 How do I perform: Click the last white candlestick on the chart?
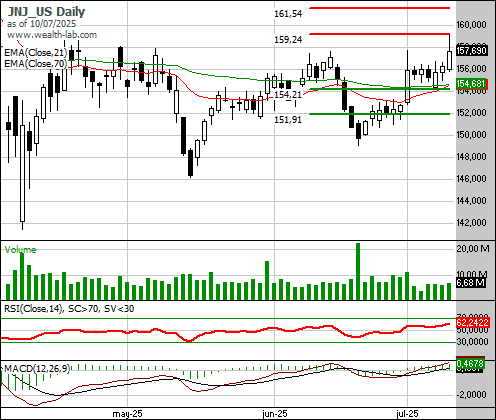coord(450,60)
